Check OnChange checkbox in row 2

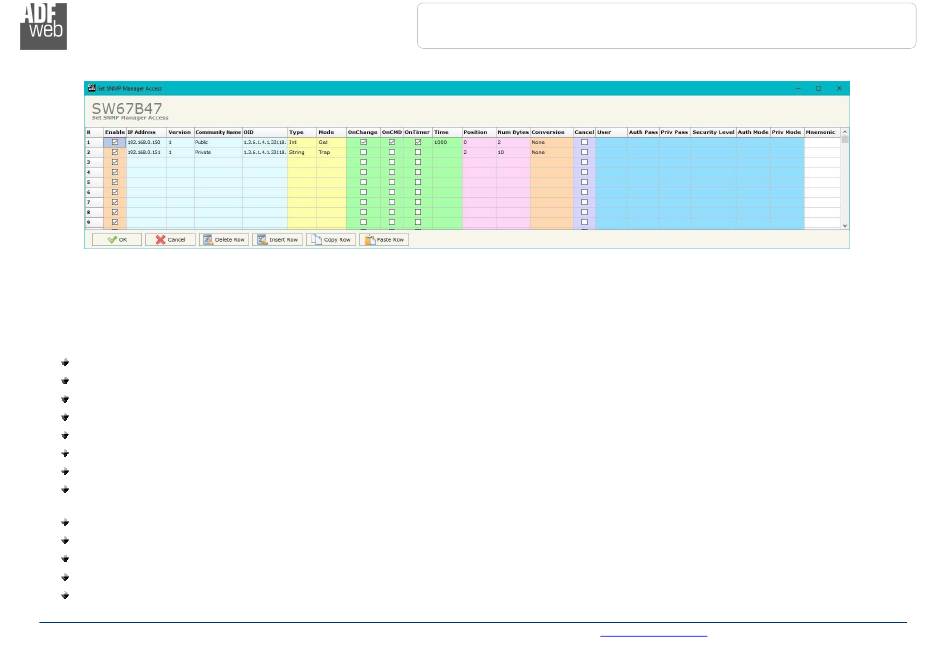point(364,152)
